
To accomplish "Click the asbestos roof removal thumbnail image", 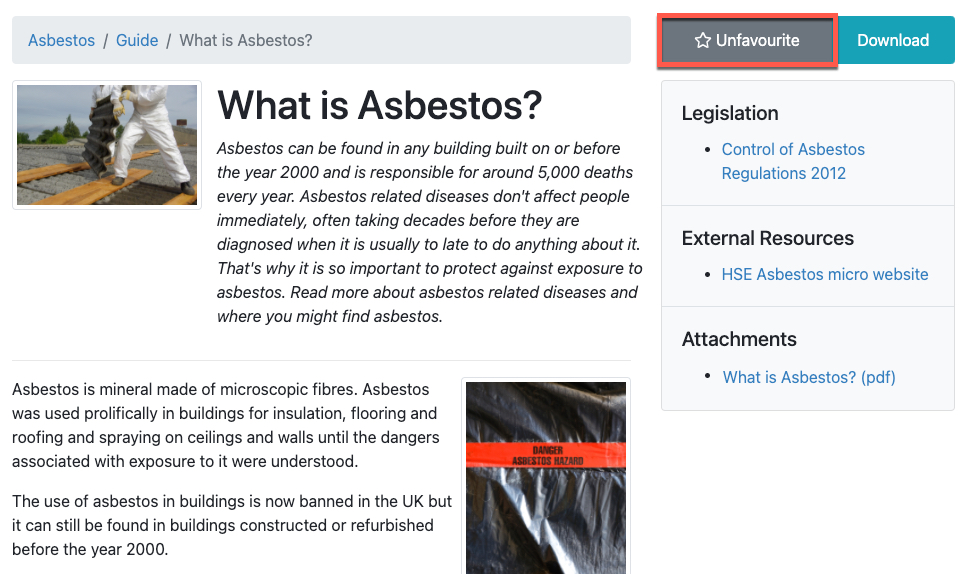I will tap(107, 145).
